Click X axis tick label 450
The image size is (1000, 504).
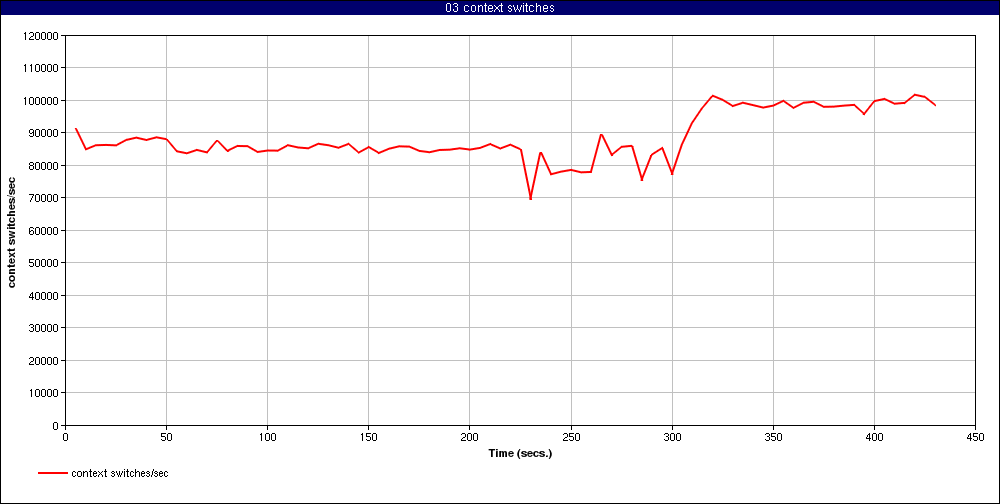pyautogui.click(x=975, y=438)
